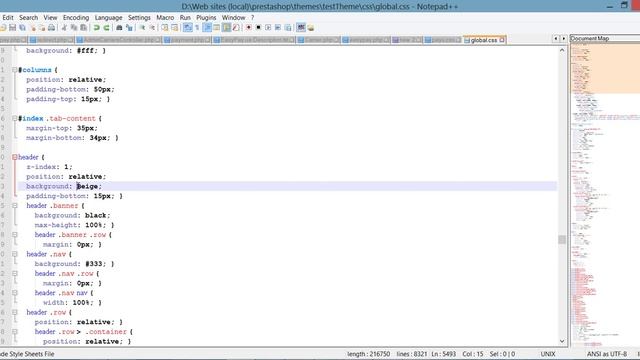640x360 pixels.
Task: Click the editor scrollbar down arrow
Action: [x=562, y=341]
